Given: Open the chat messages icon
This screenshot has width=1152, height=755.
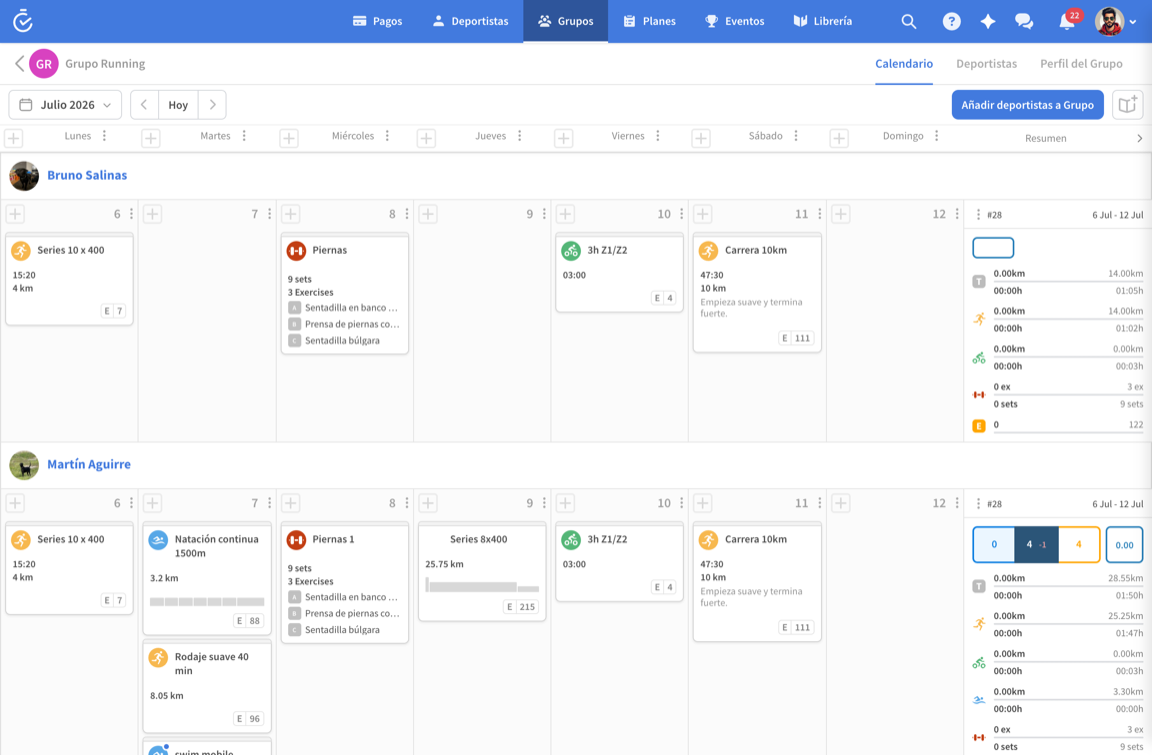Looking at the screenshot, I should [x=1024, y=21].
